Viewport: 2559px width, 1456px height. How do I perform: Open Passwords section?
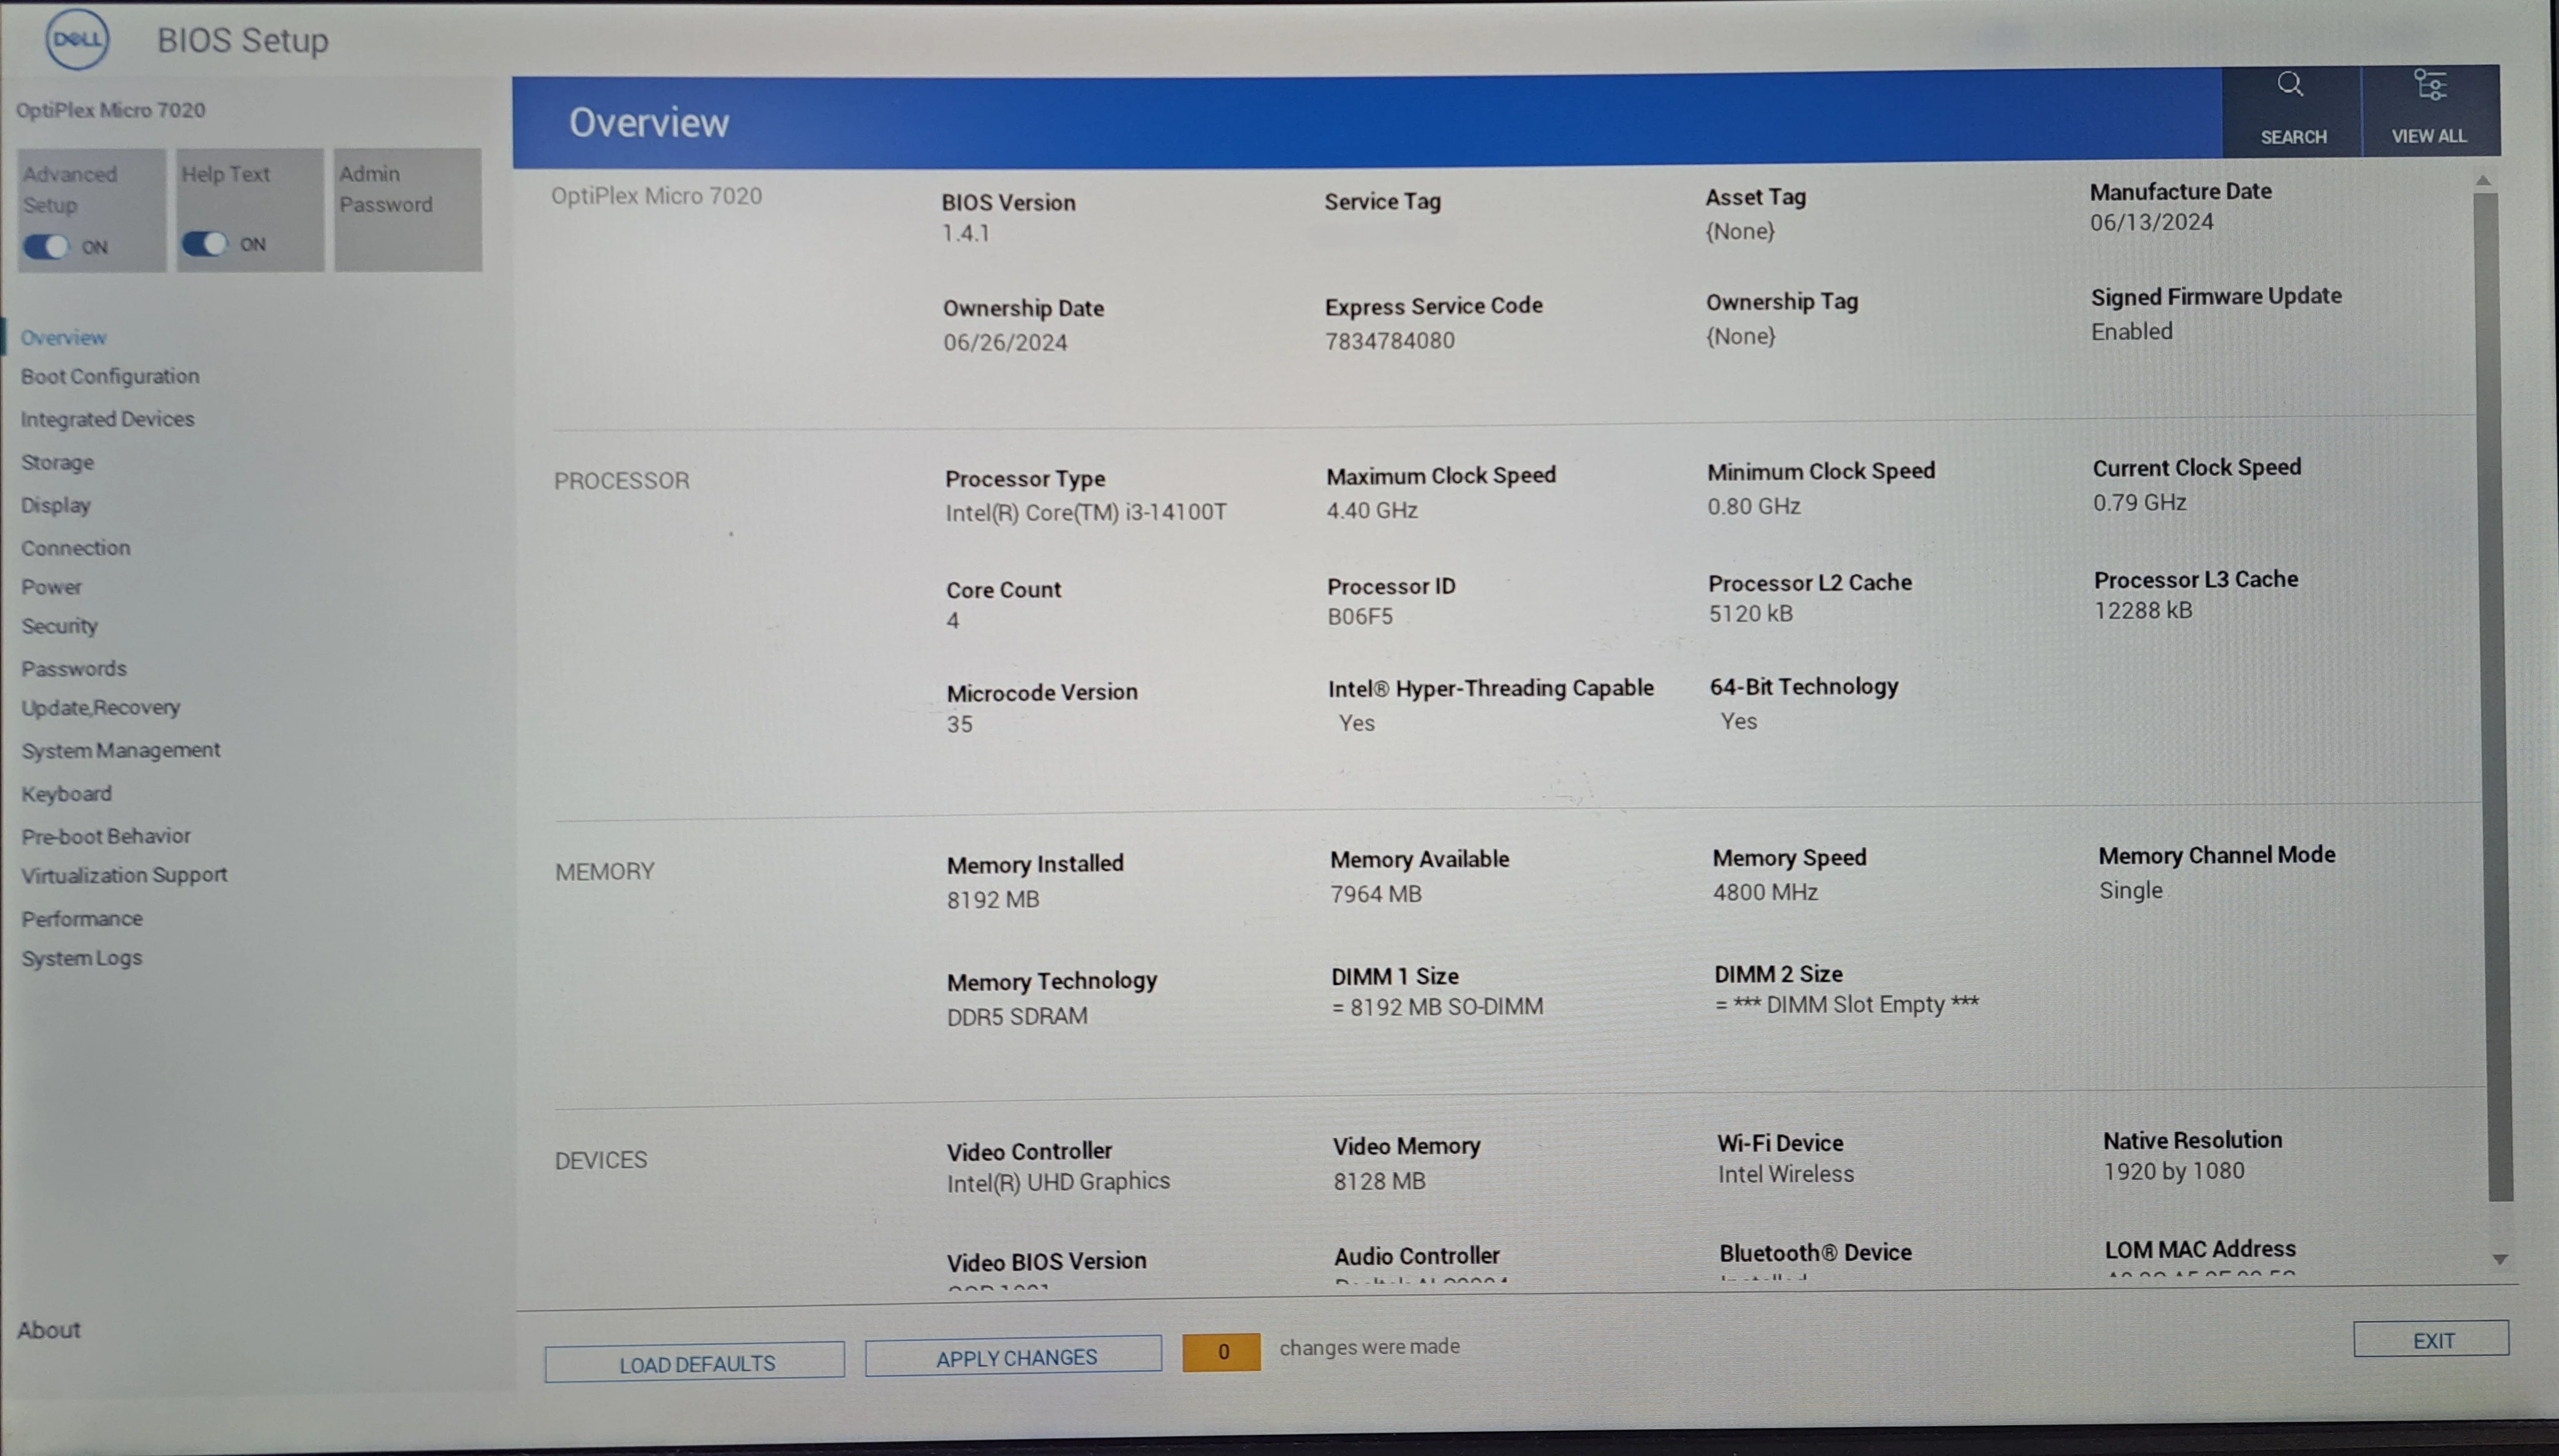point(74,668)
